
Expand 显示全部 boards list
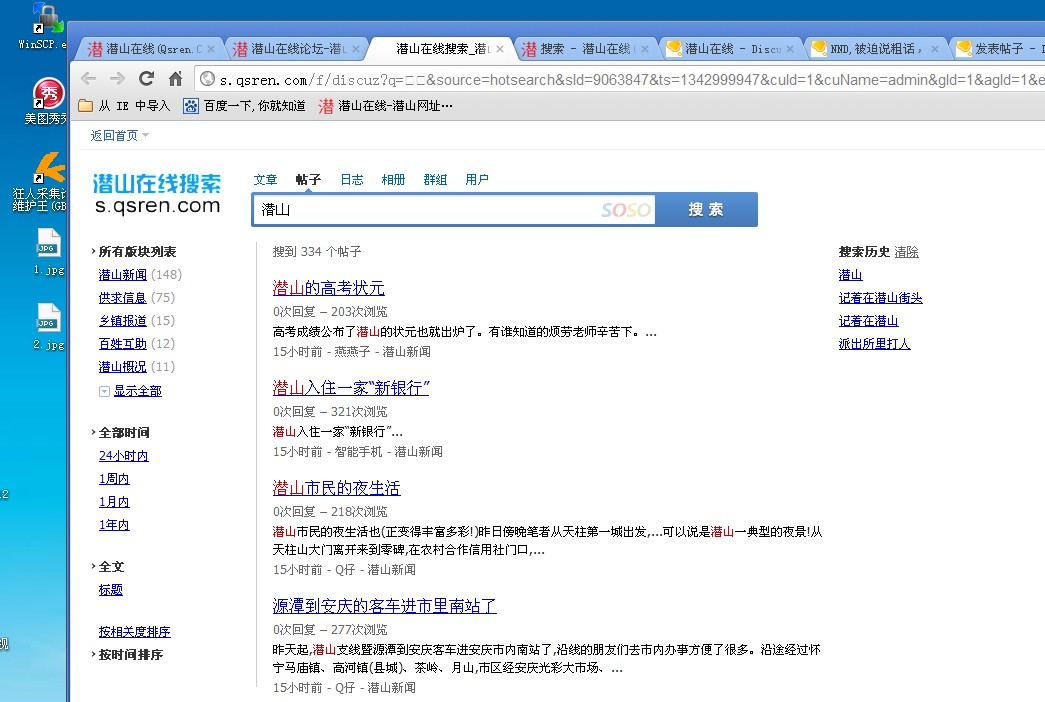coord(137,391)
